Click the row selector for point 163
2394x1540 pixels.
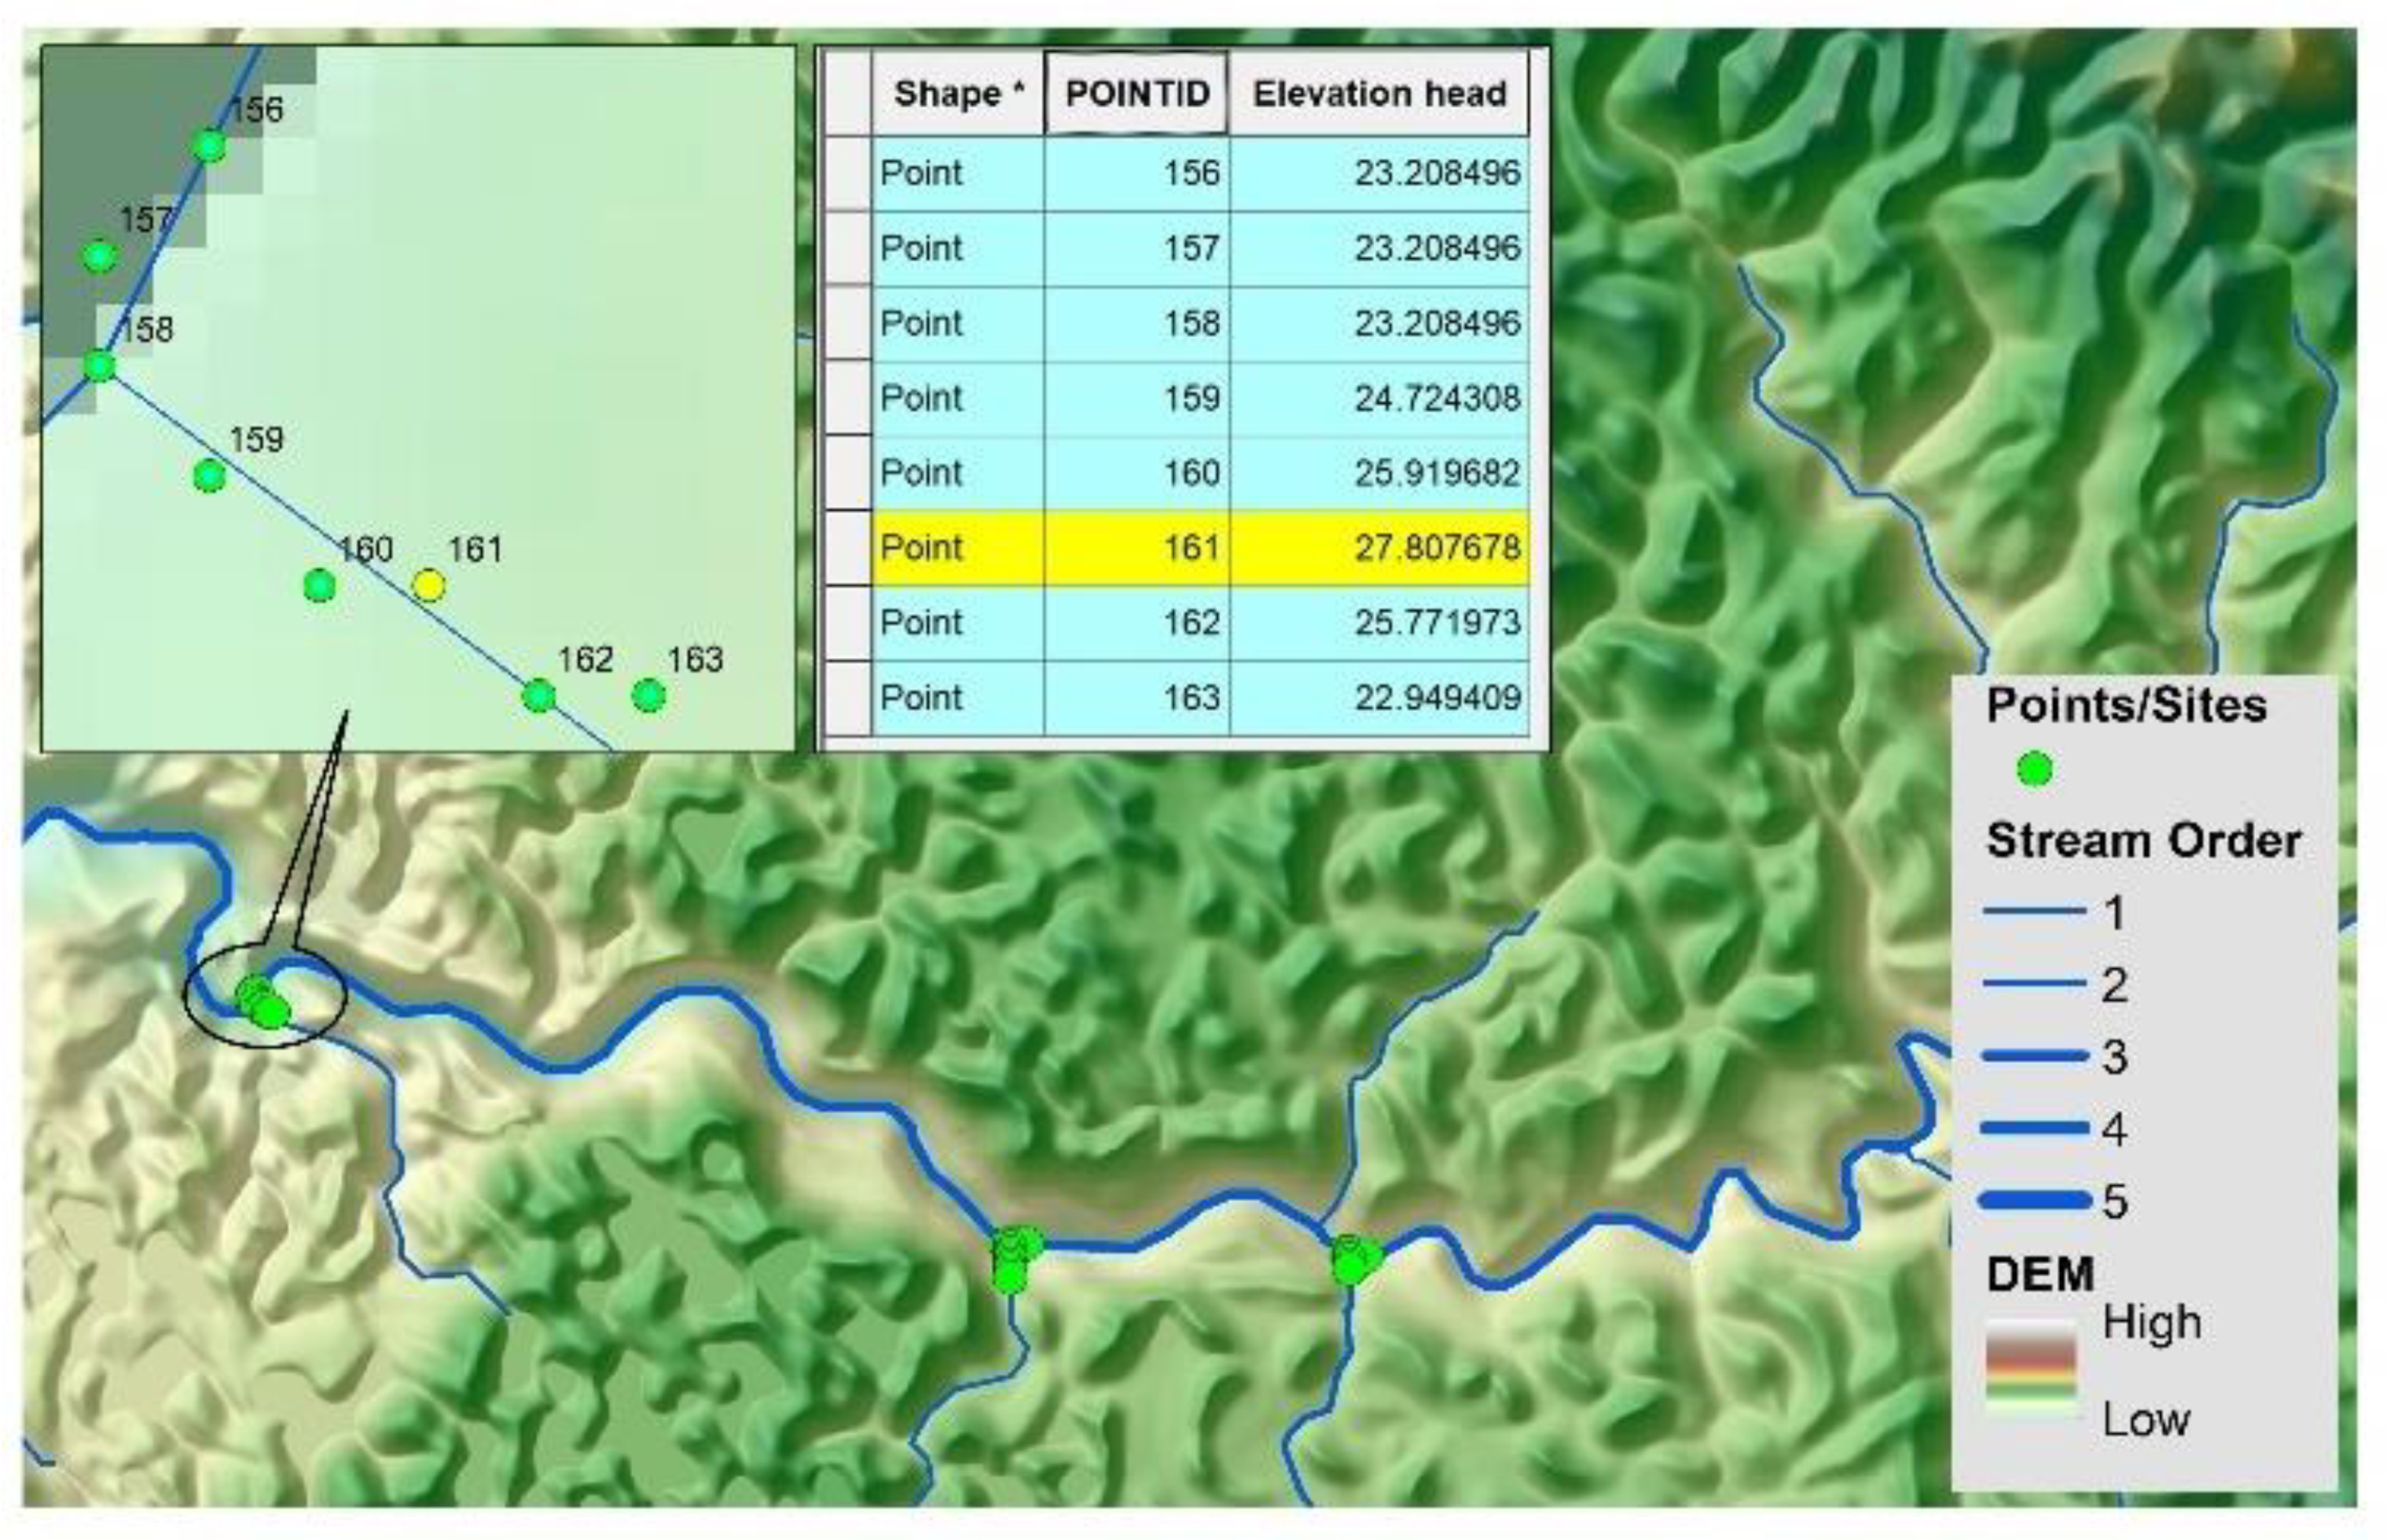[846, 697]
